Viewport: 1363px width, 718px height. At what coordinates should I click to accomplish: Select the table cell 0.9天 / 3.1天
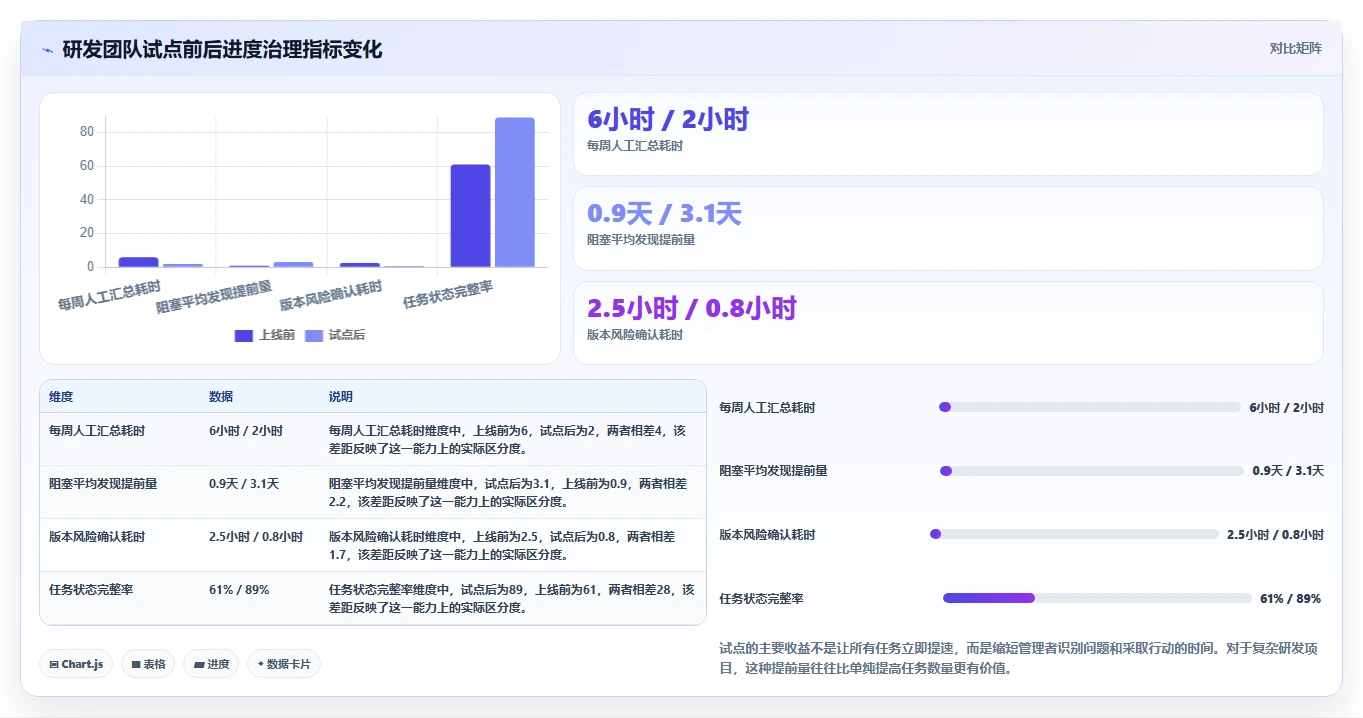[x=244, y=484]
